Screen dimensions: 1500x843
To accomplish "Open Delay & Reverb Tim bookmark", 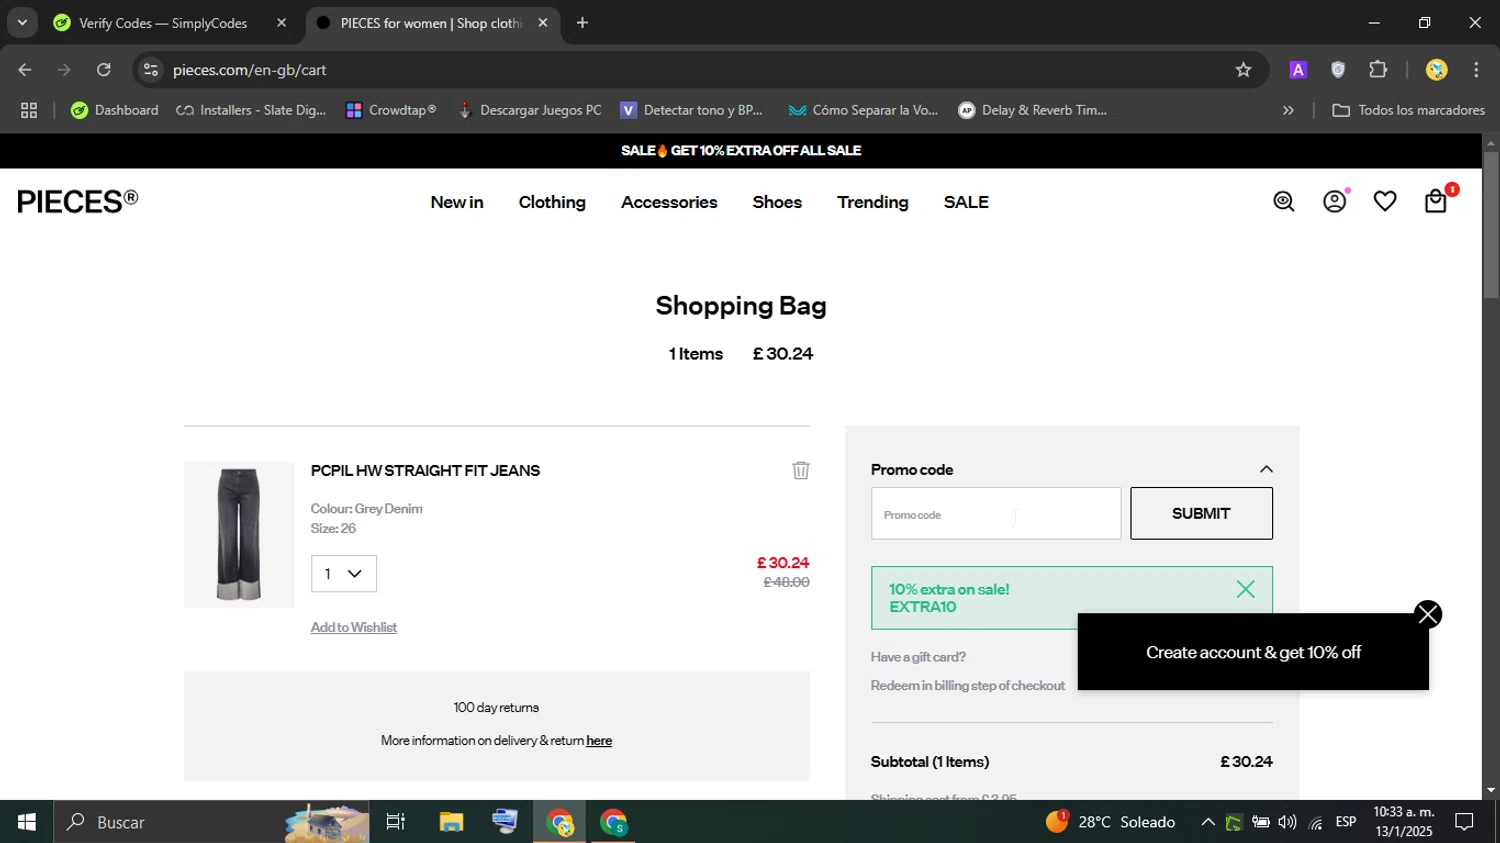I will (x=1032, y=111).
